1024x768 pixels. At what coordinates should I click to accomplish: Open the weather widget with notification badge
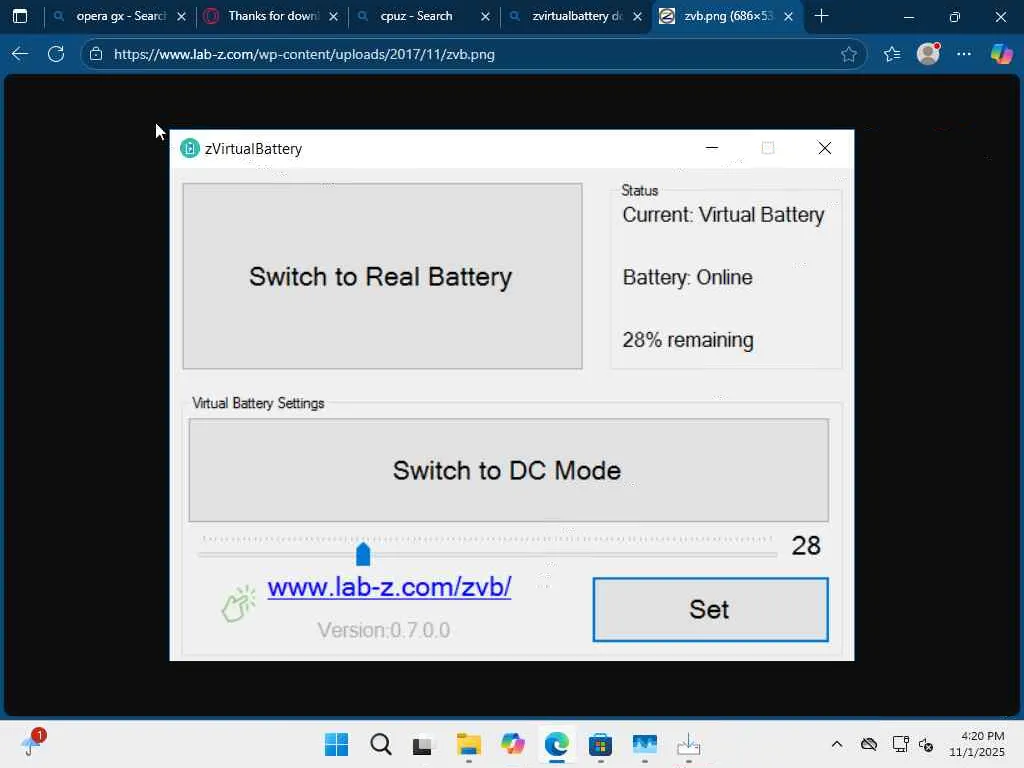coord(32,743)
